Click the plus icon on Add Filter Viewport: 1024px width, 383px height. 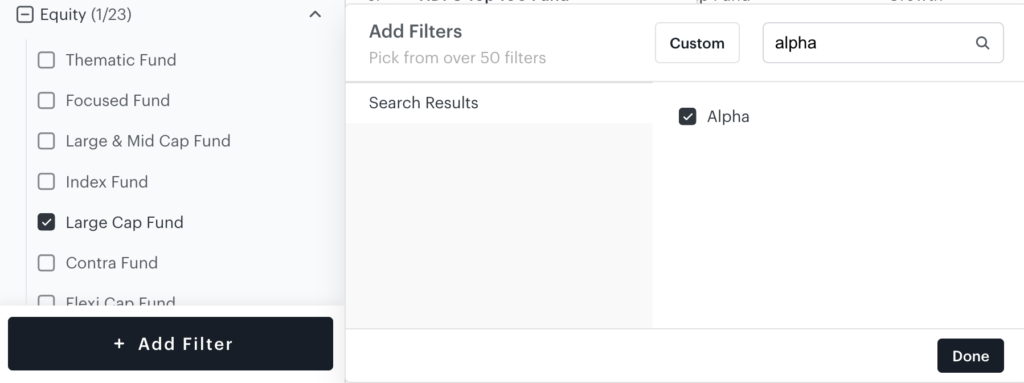coord(119,344)
